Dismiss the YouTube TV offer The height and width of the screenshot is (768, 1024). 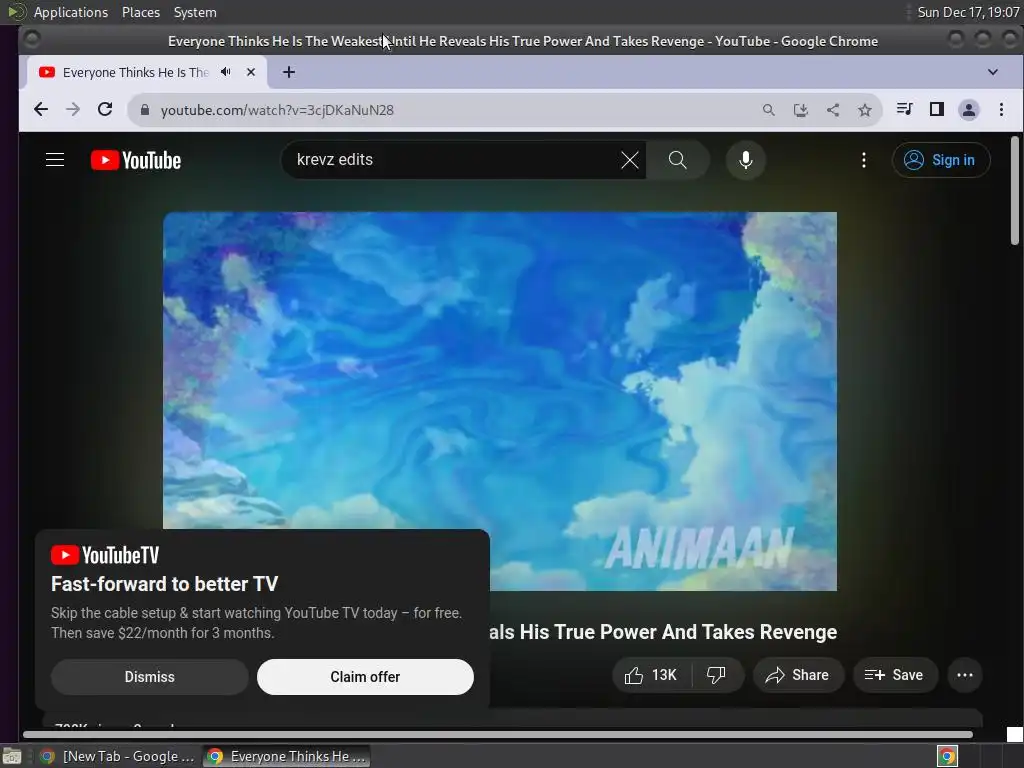(150, 677)
